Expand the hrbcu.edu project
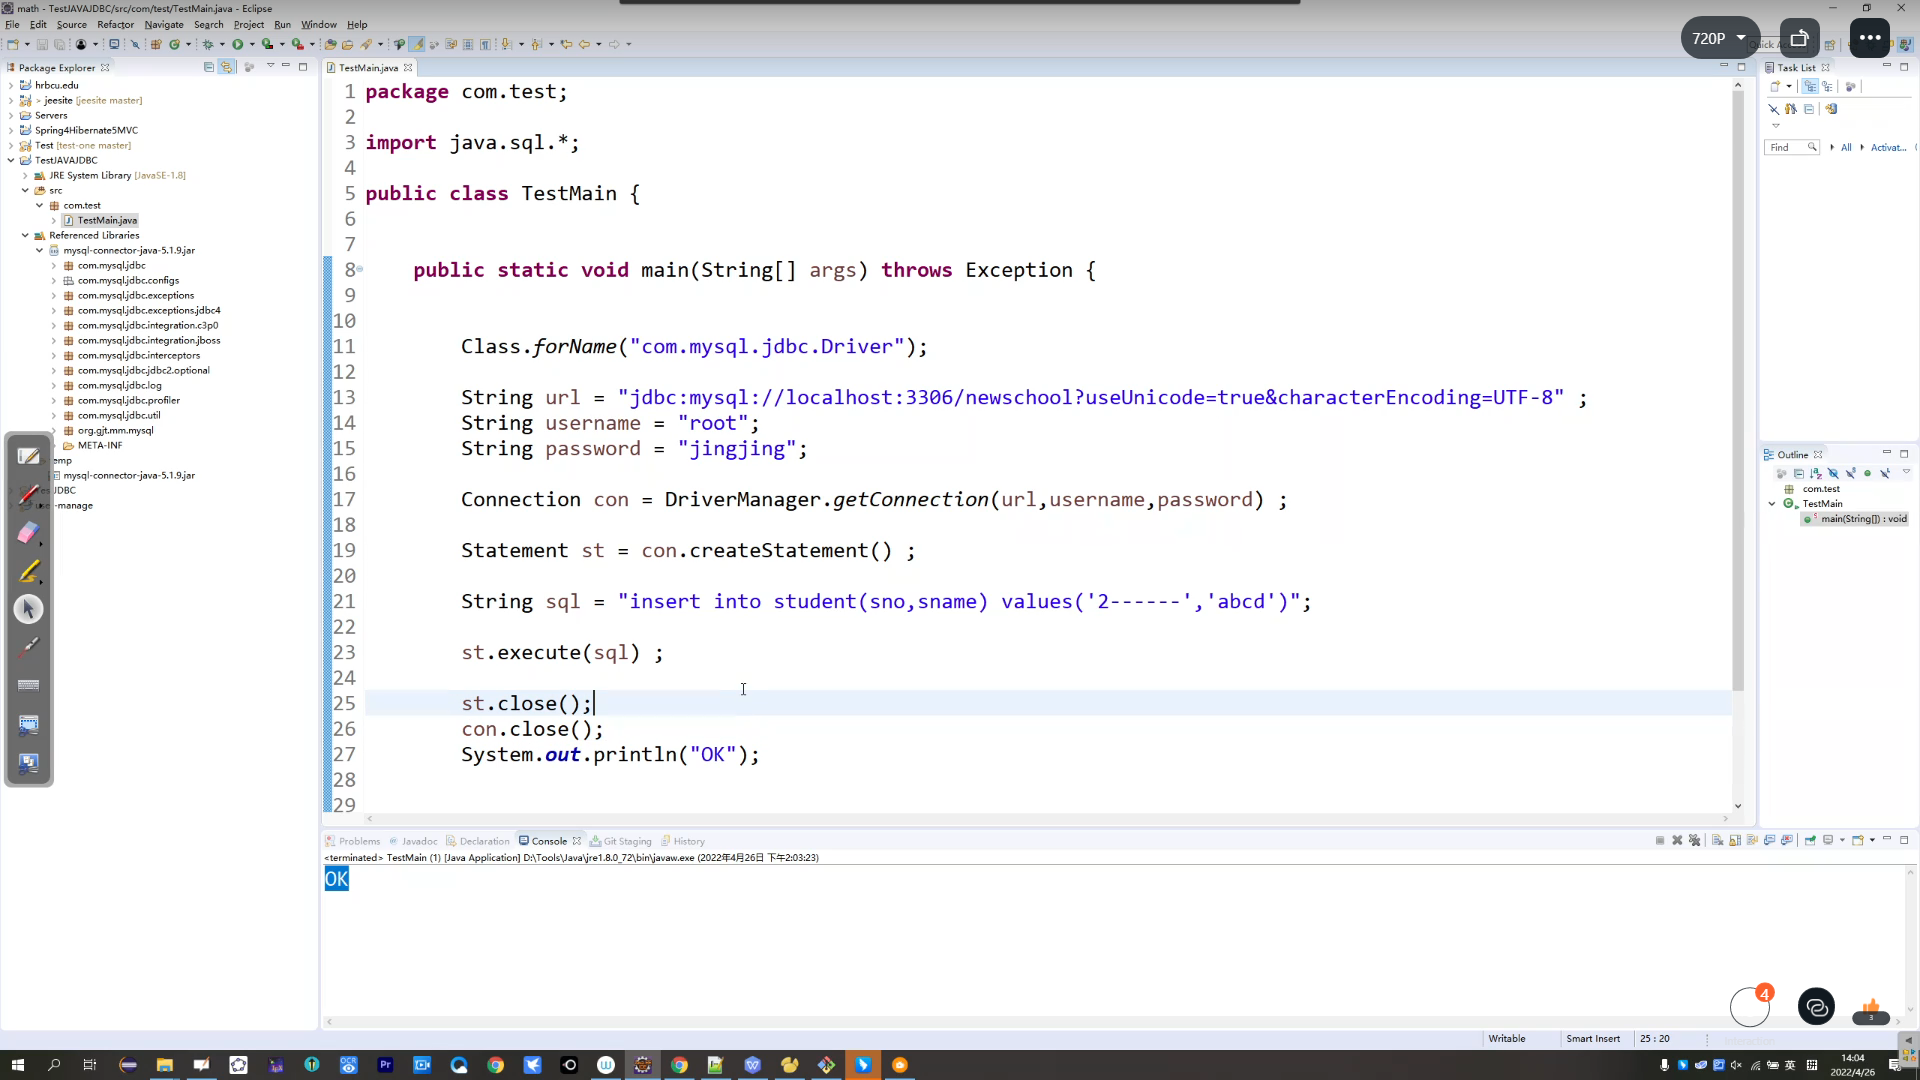1920x1080 pixels. click(11, 85)
